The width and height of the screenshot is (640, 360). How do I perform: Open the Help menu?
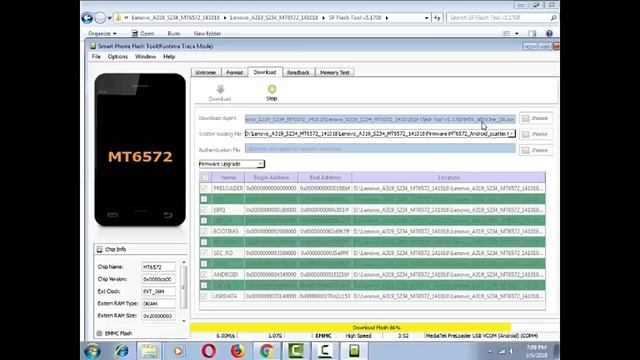coord(169,57)
